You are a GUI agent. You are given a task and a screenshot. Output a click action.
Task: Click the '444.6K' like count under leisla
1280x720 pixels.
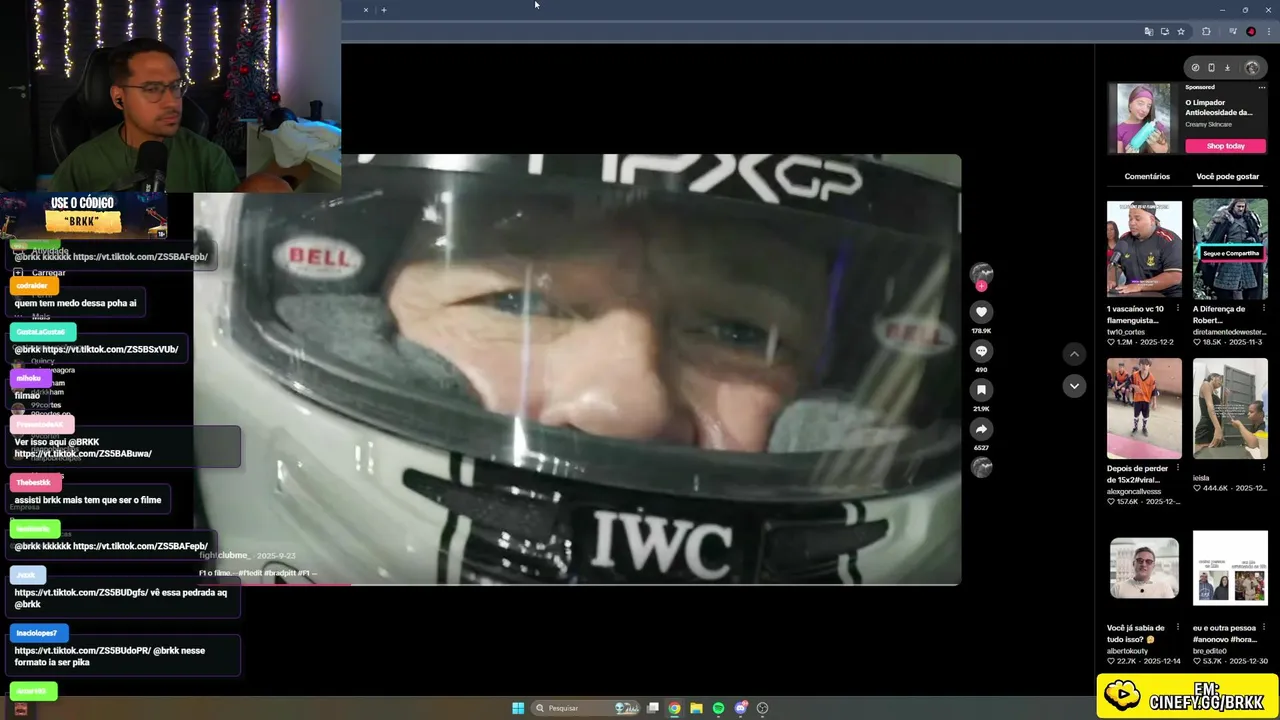pos(1215,488)
